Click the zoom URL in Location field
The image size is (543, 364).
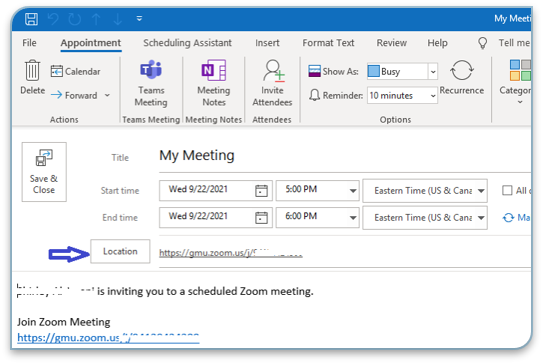coord(231,253)
